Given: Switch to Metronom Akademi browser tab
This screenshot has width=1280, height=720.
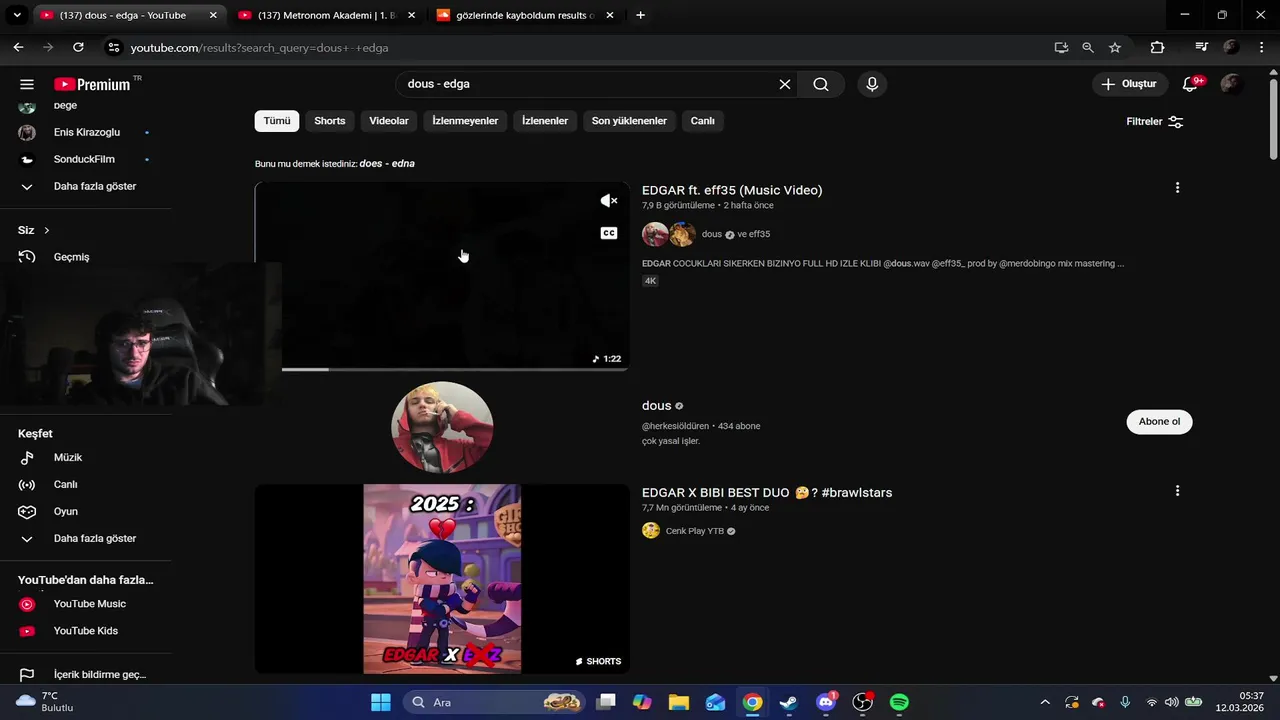Looking at the screenshot, I should click(x=326, y=15).
